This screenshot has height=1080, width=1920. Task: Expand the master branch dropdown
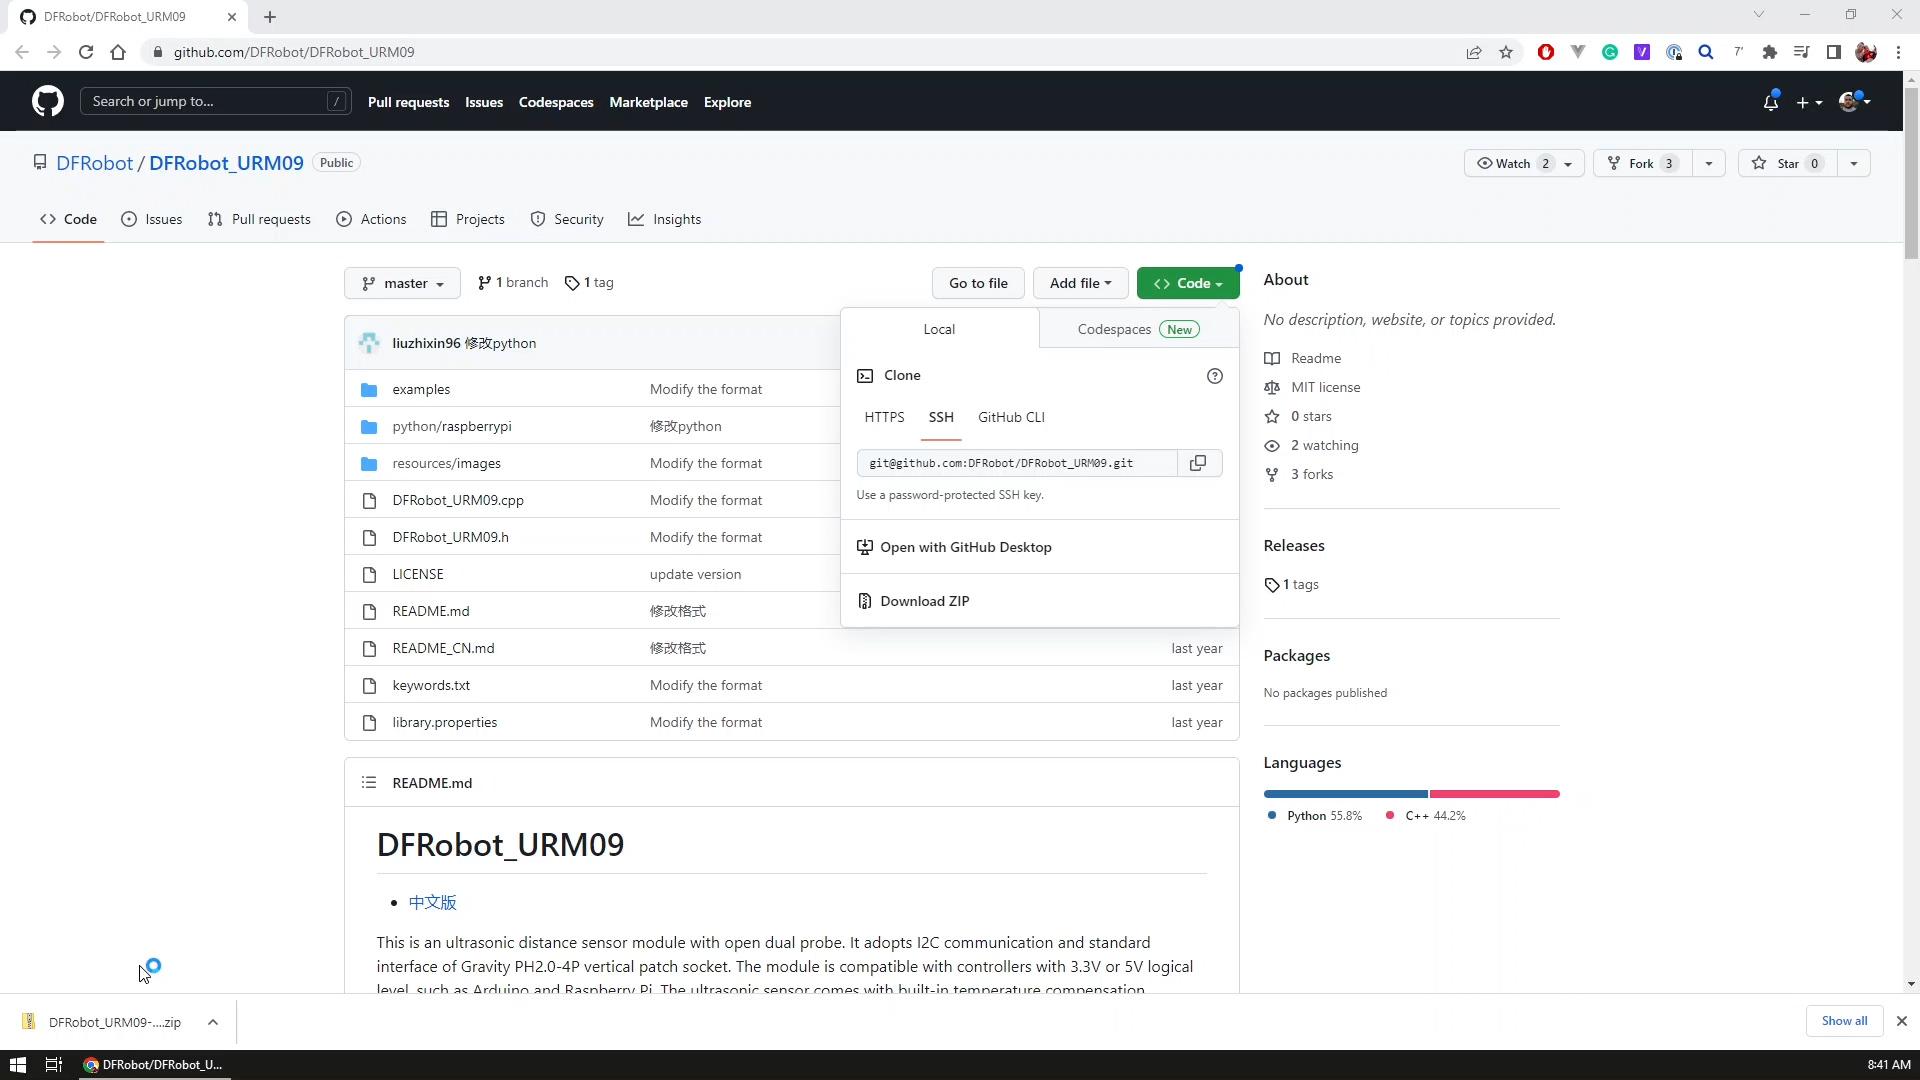pyautogui.click(x=402, y=283)
